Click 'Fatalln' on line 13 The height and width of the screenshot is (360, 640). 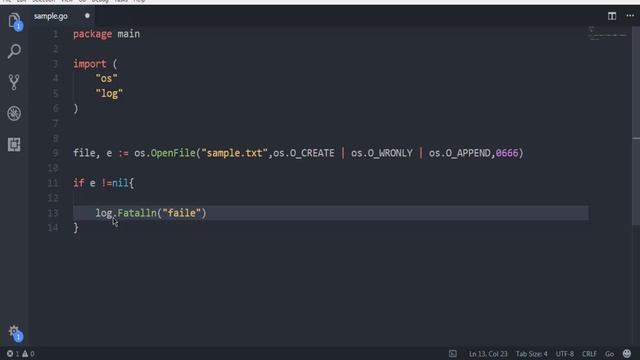coord(137,213)
